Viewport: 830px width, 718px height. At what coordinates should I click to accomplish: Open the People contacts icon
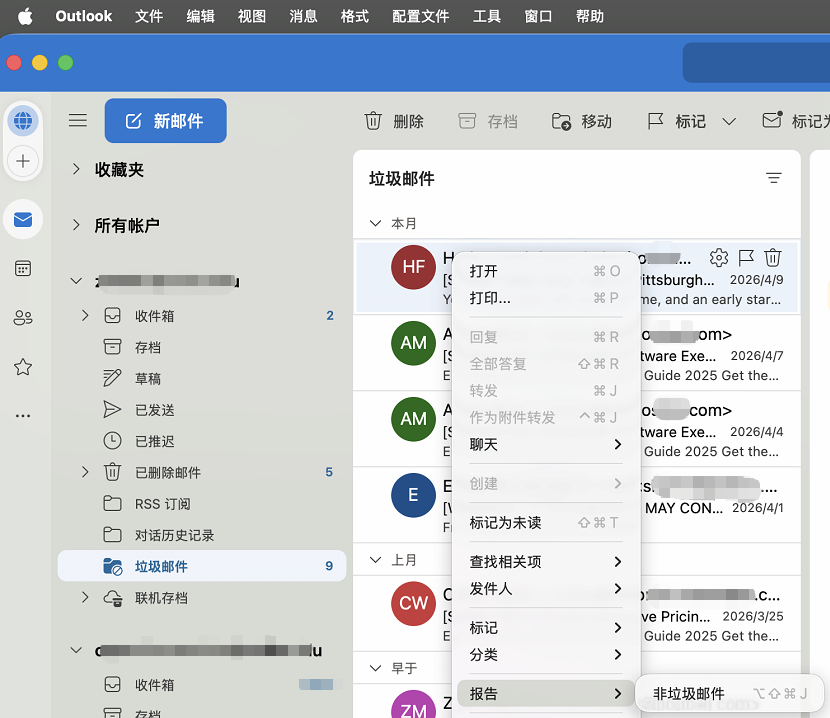click(22, 318)
